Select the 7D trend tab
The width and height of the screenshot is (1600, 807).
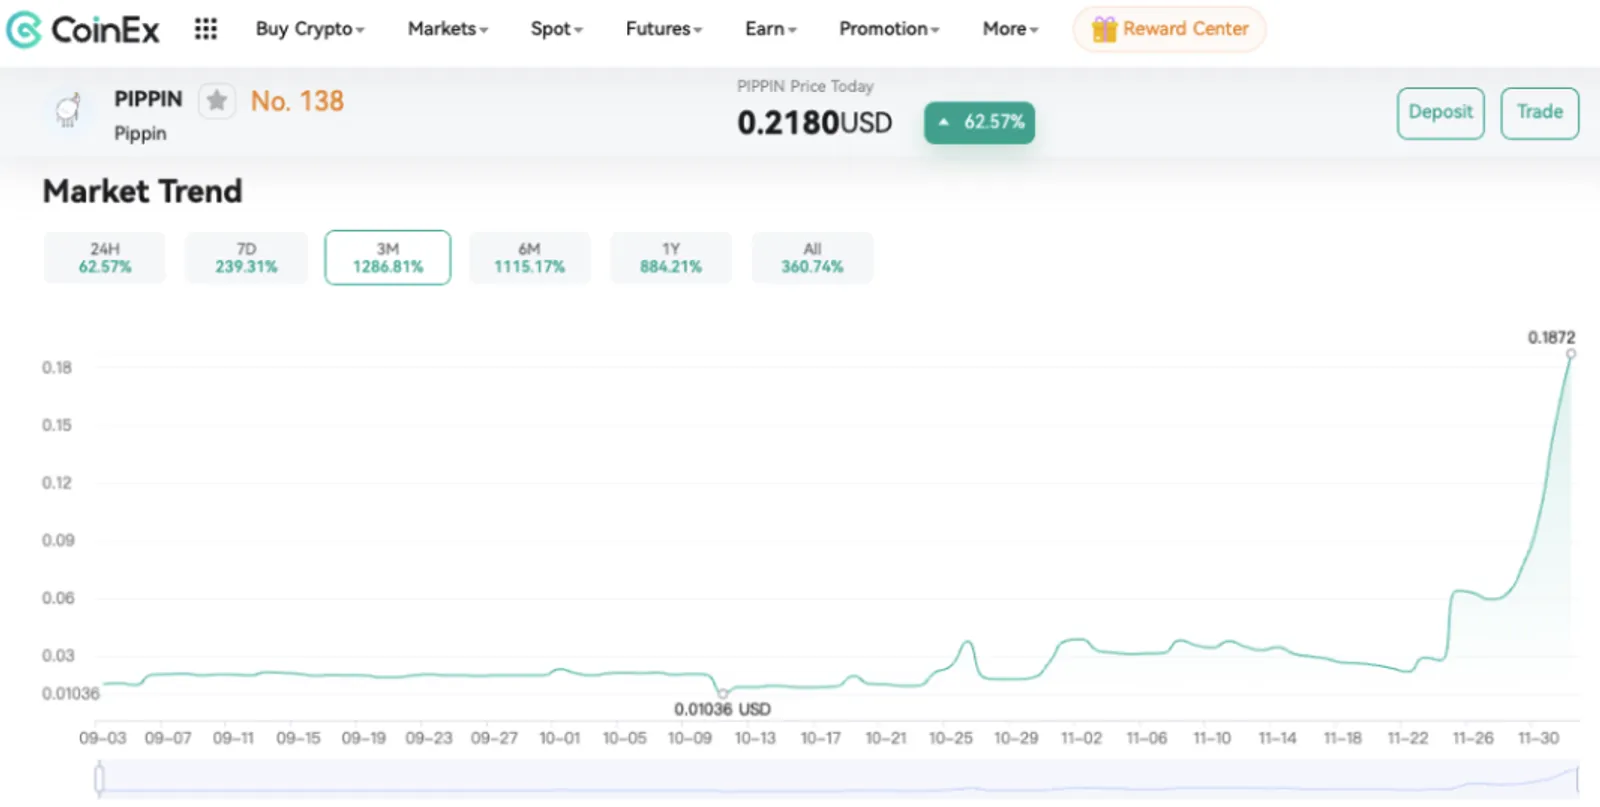(x=246, y=258)
